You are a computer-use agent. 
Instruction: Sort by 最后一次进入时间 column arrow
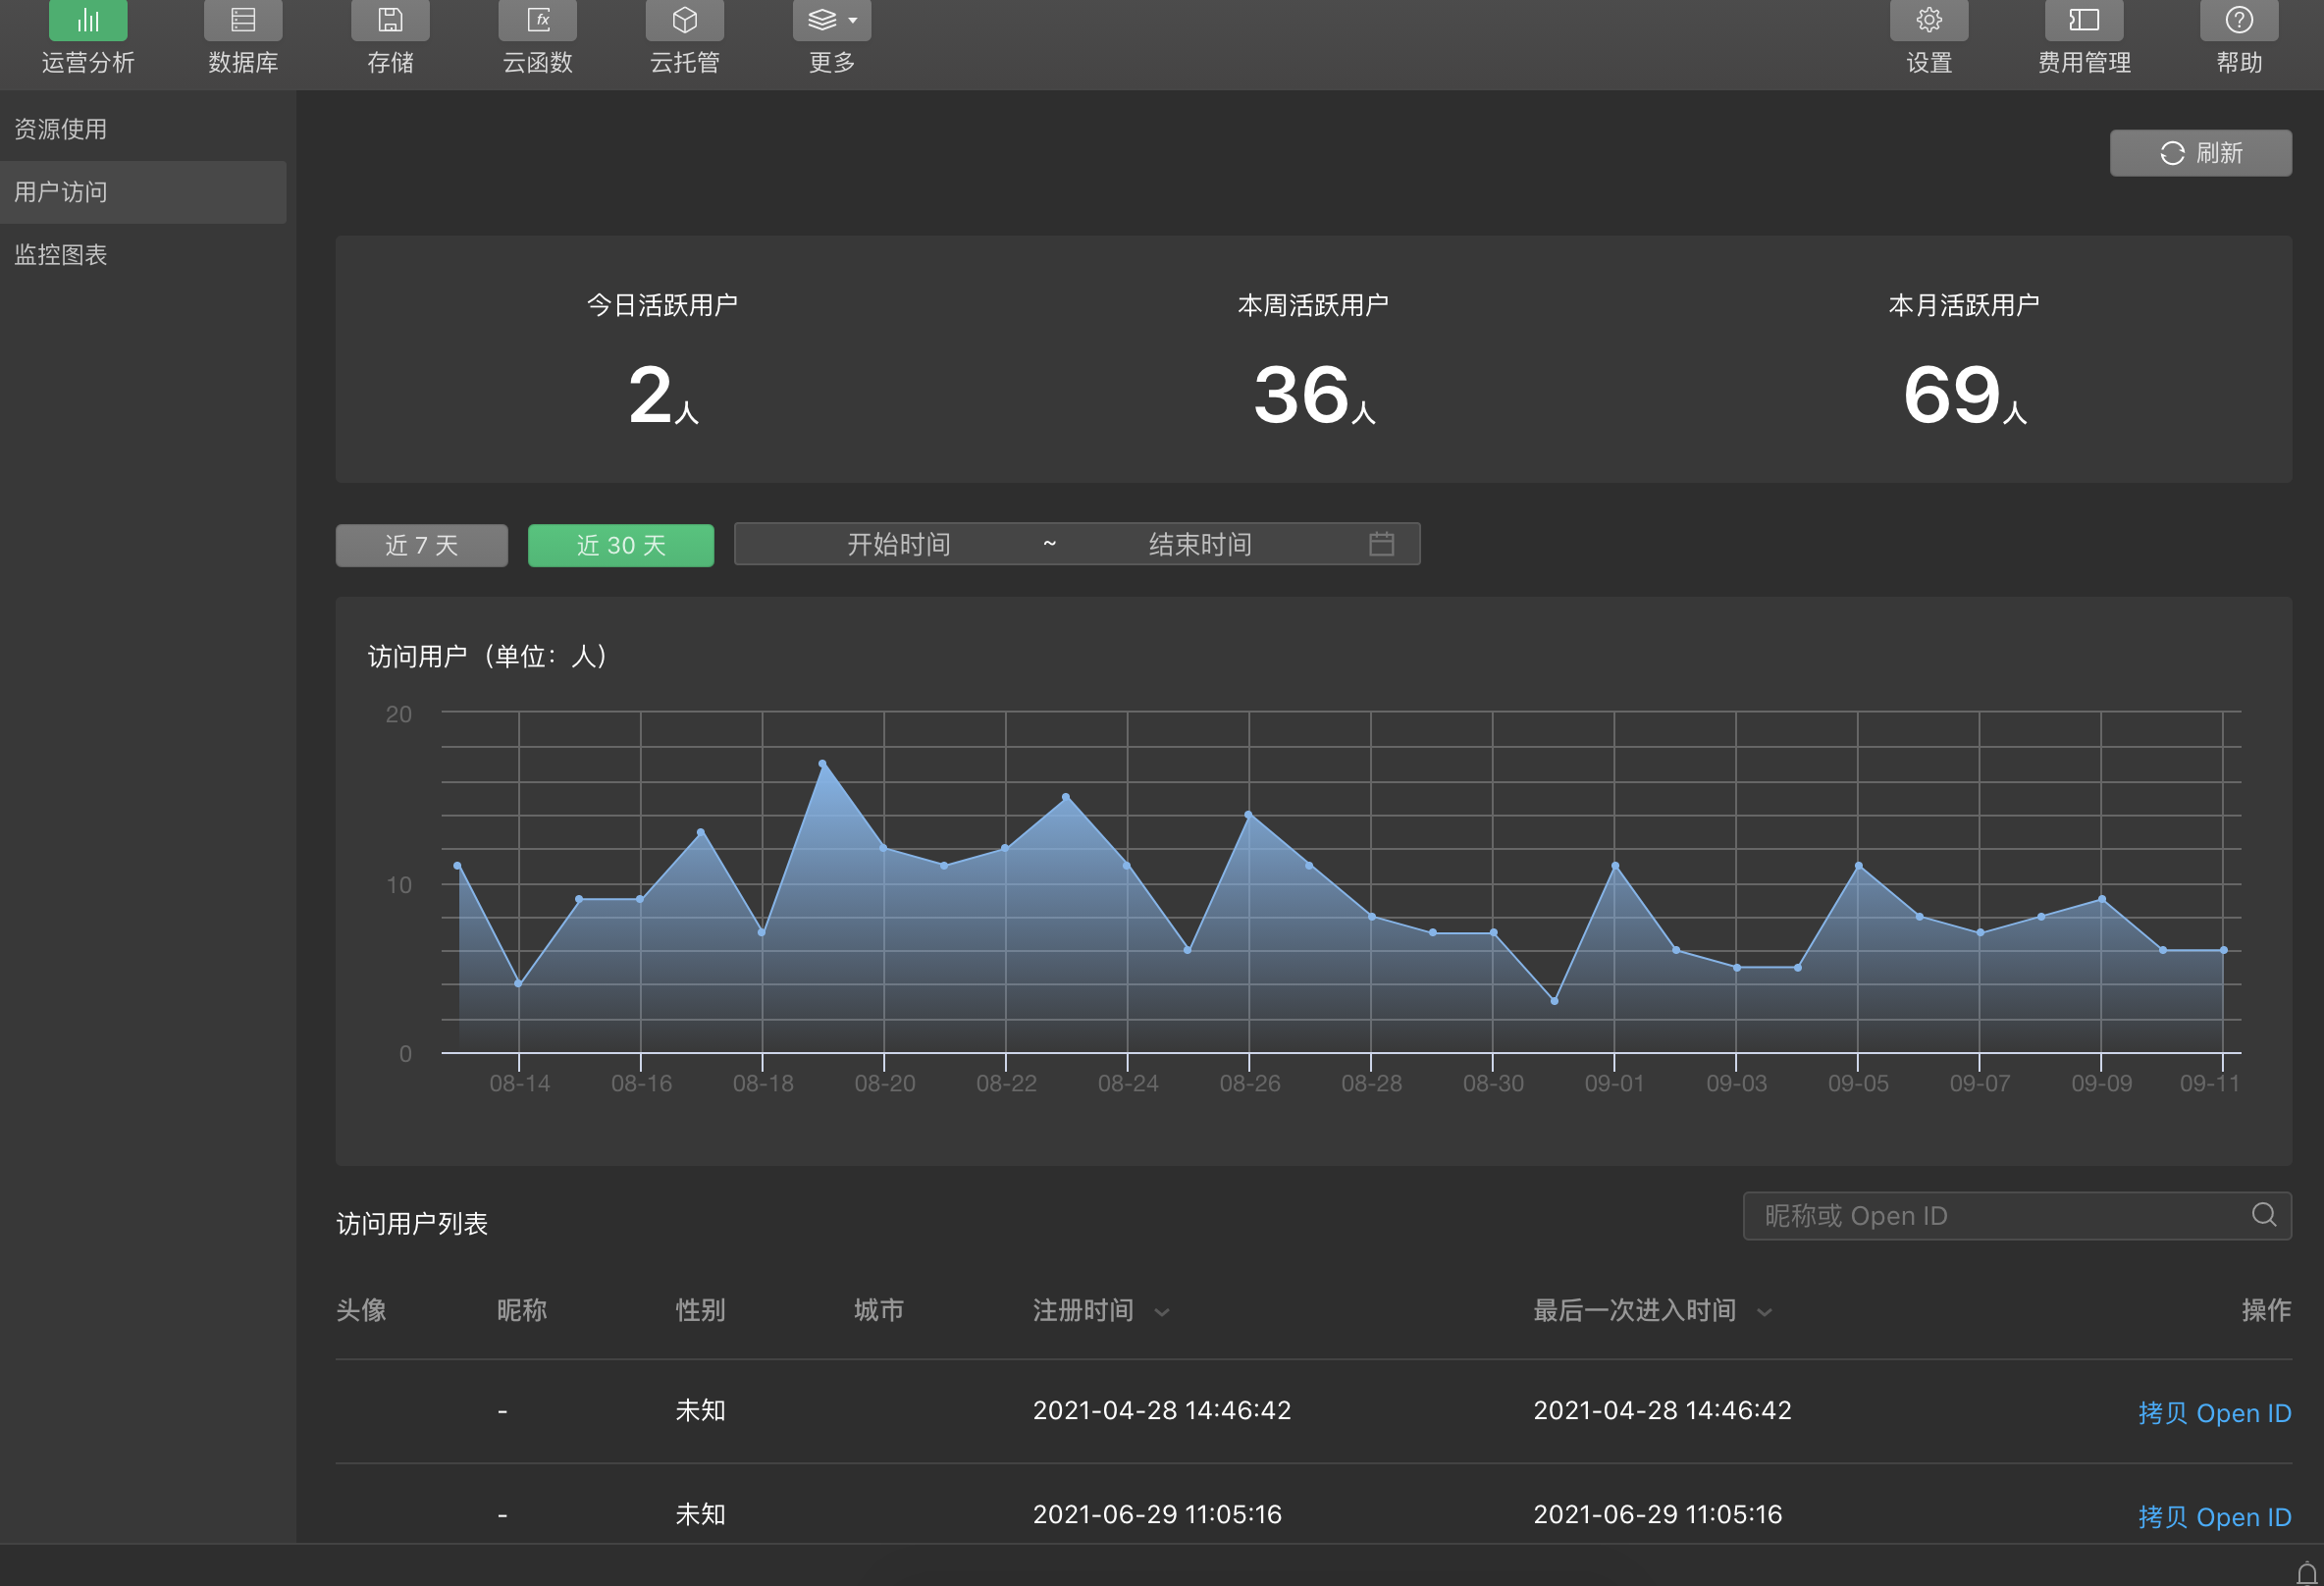click(x=1765, y=1312)
